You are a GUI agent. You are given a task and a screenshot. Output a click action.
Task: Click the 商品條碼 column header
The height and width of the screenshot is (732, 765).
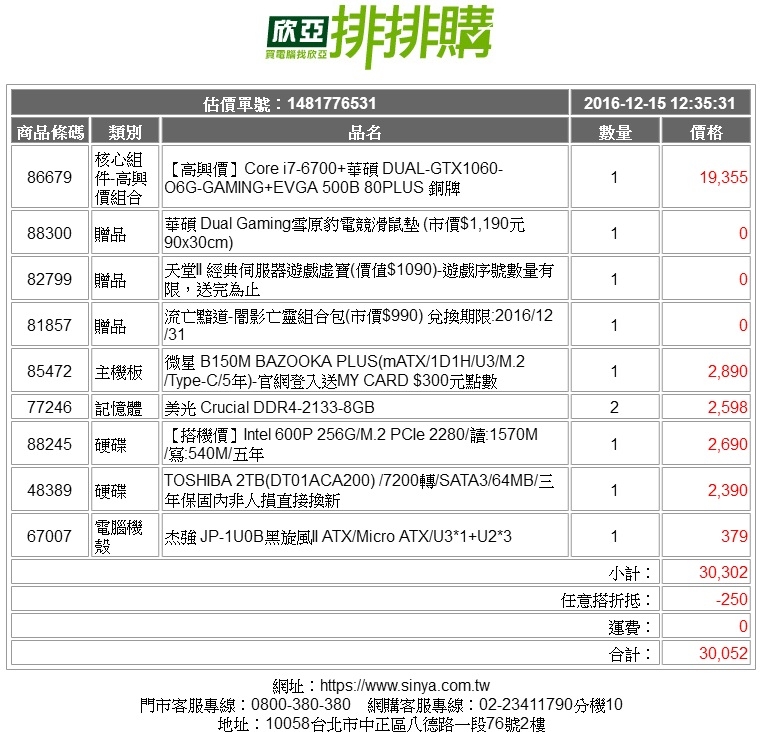(50, 131)
